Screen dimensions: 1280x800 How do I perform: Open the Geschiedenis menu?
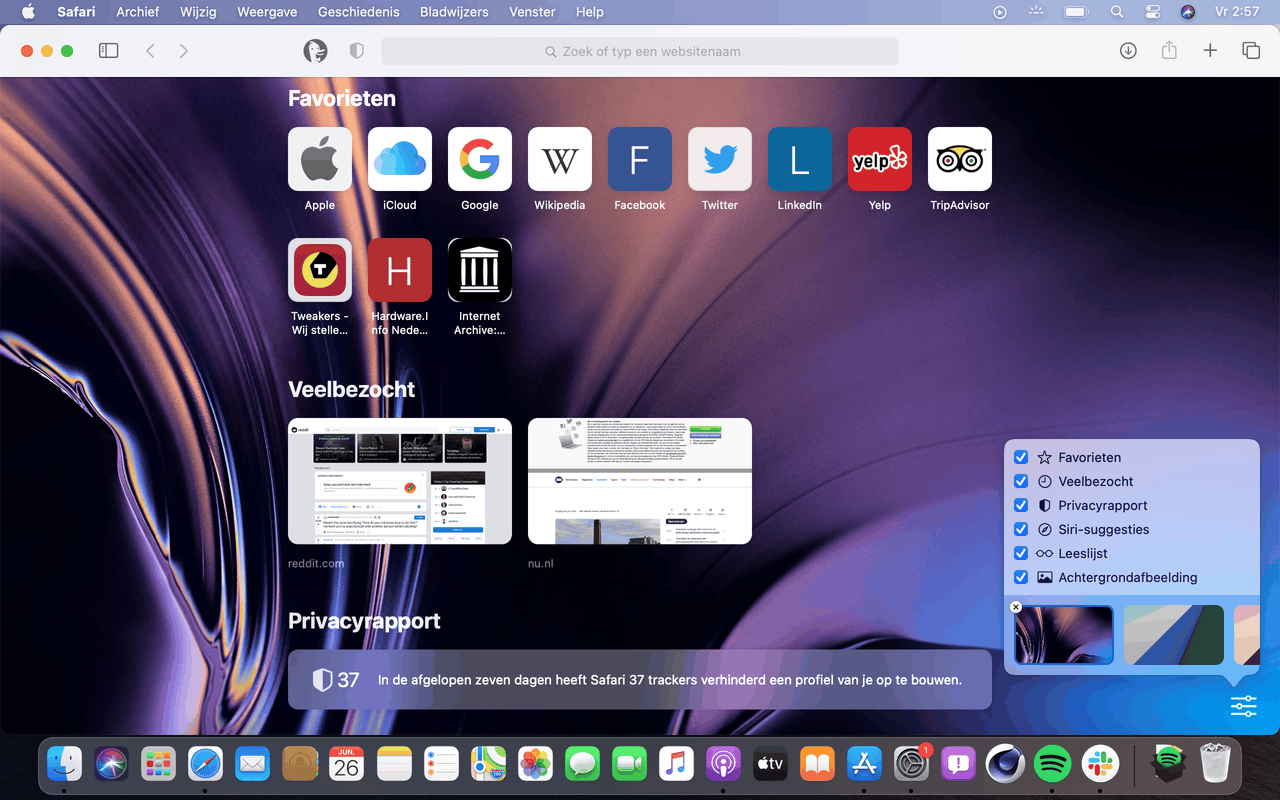pyautogui.click(x=358, y=12)
